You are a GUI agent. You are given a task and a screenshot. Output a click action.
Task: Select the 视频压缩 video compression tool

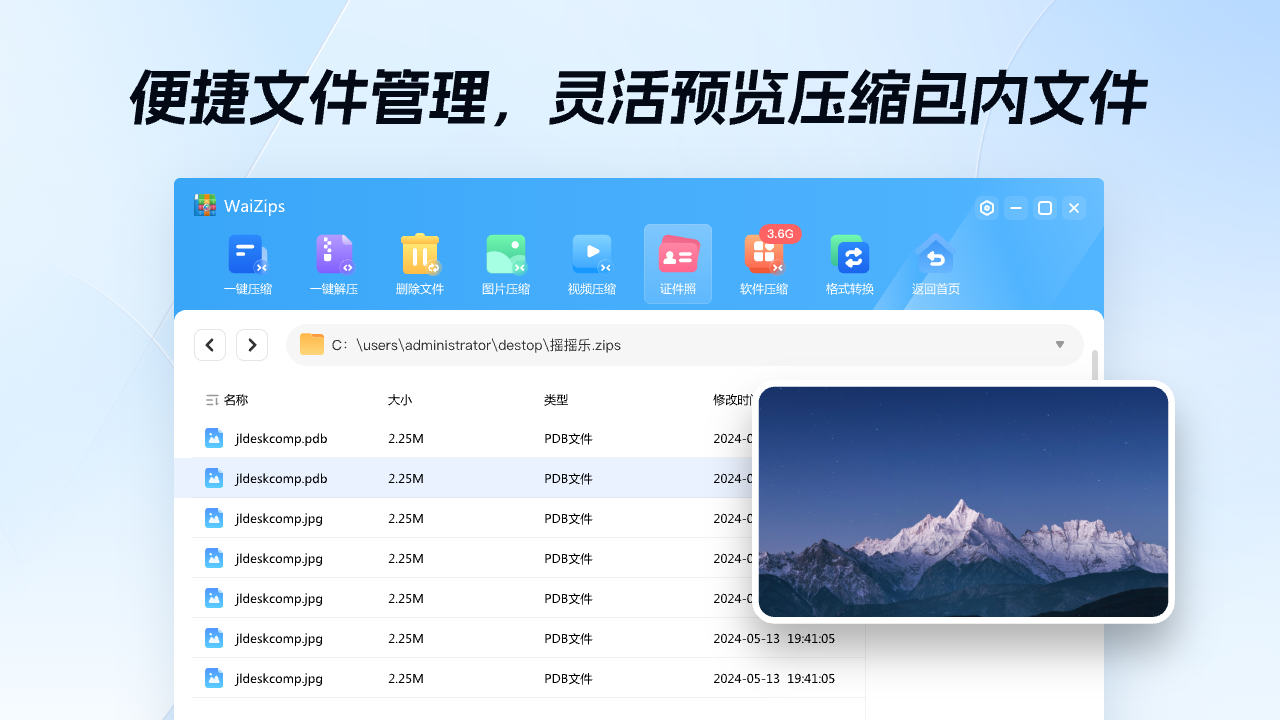[591, 263]
